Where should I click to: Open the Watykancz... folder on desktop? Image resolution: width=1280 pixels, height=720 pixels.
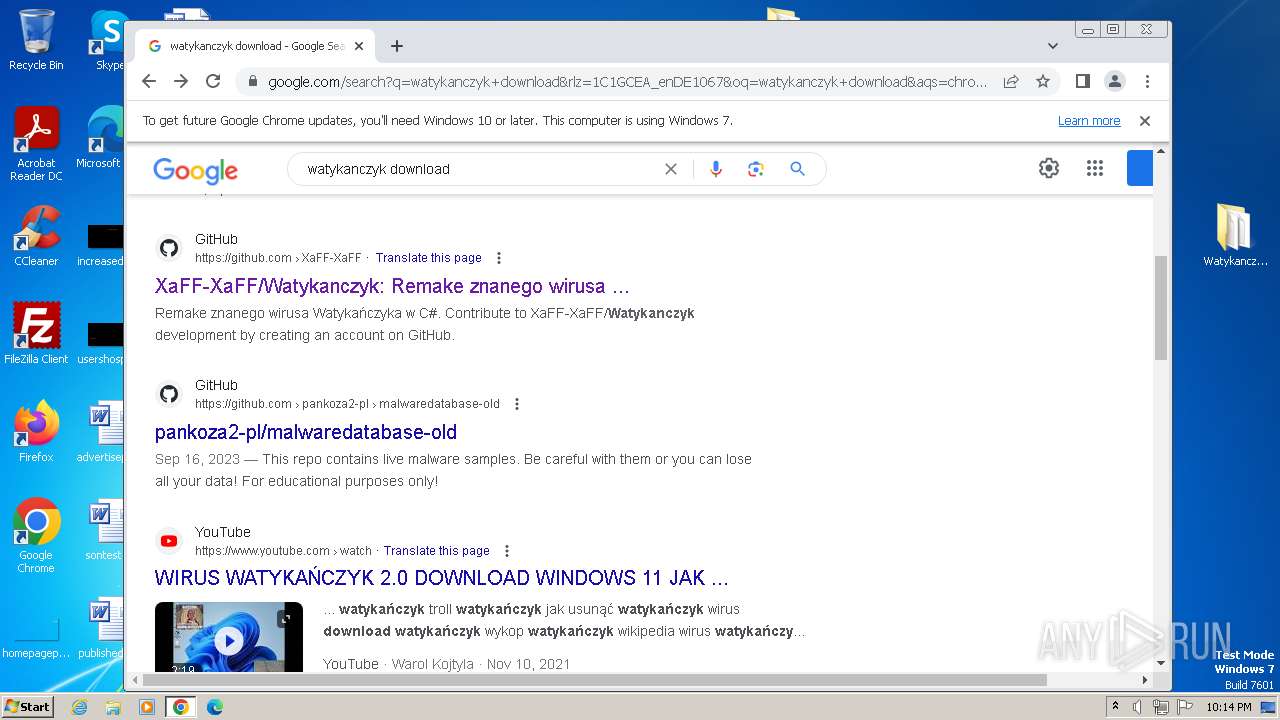1234,236
